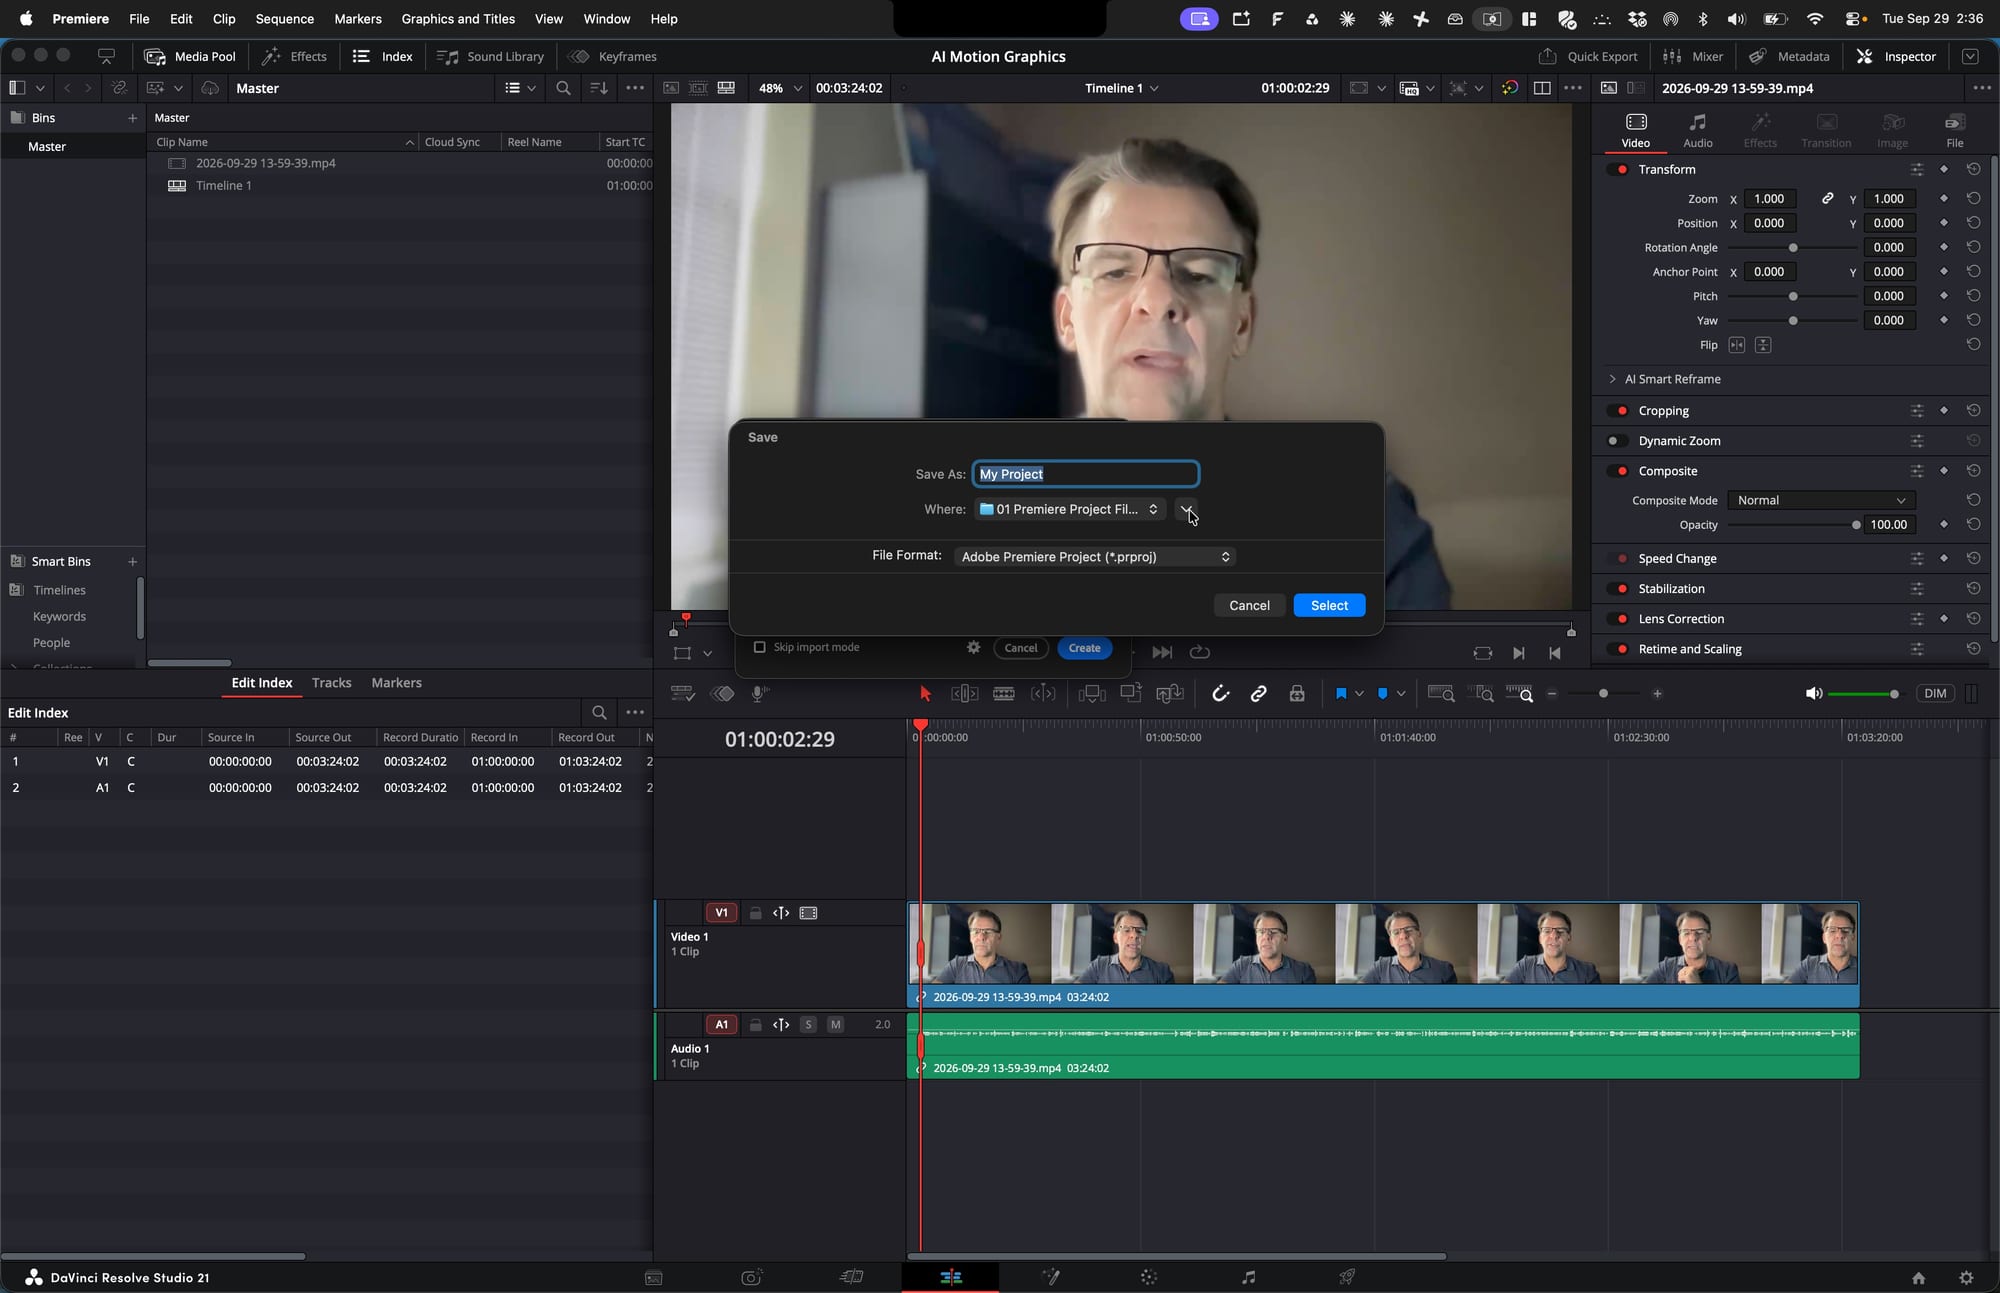
Task: Open the File tab in Inspector
Action: click(x=1955, y=130)
